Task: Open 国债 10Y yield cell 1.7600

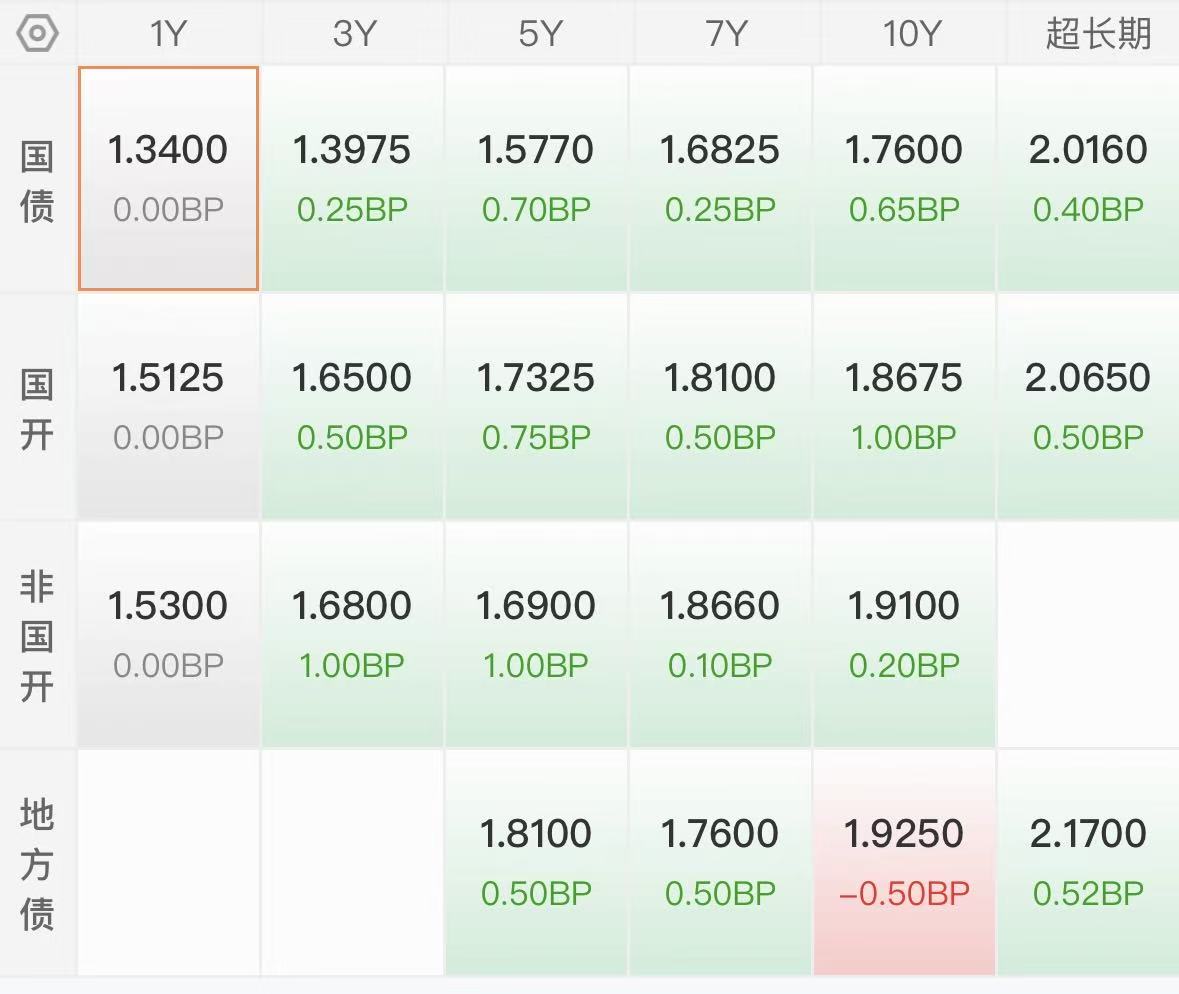Action: pyautogui.click(x=904, y=178)
